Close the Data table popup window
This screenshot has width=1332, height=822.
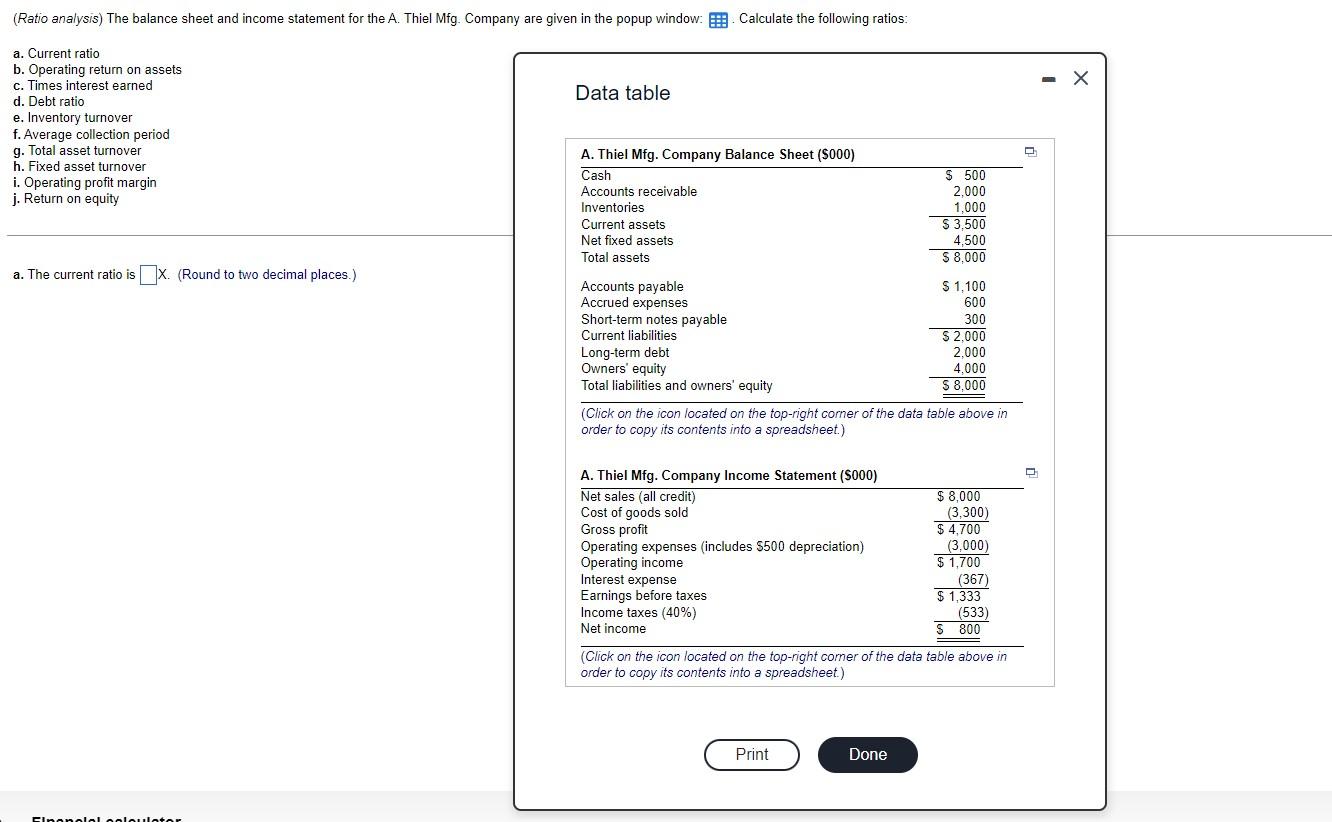pos(1079,77)
